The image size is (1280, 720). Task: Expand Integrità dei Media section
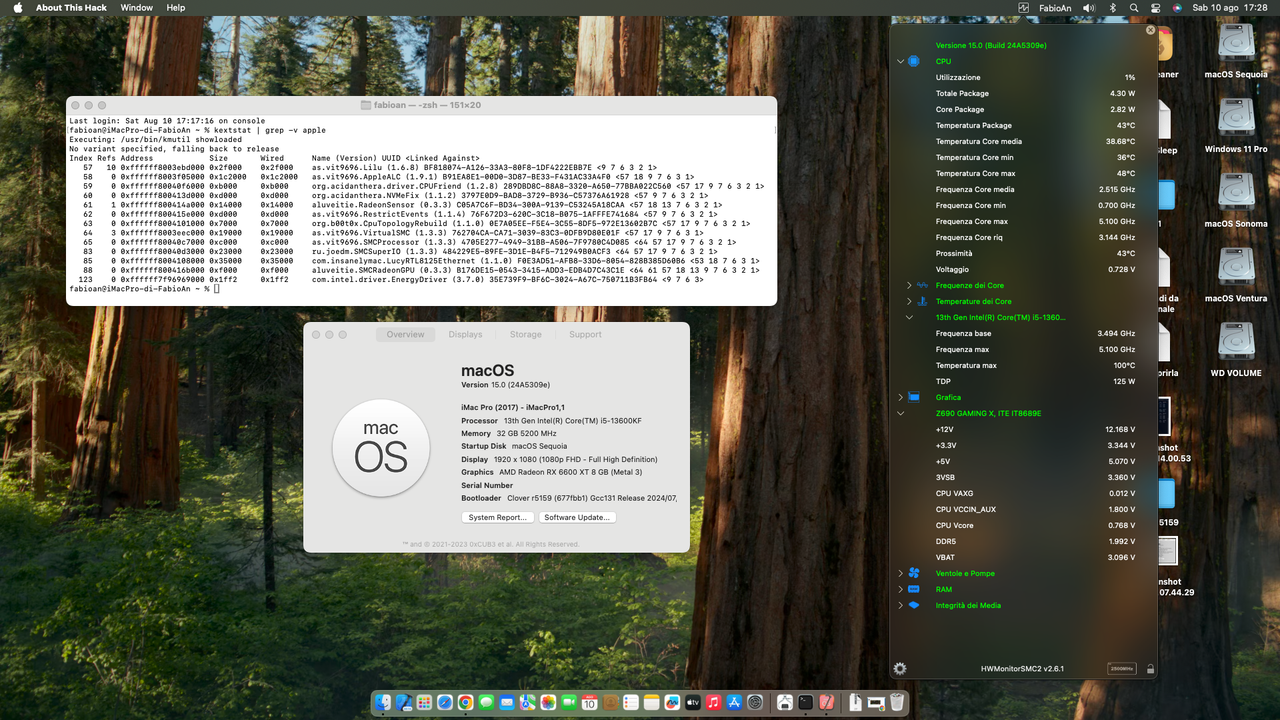point(900,605)
